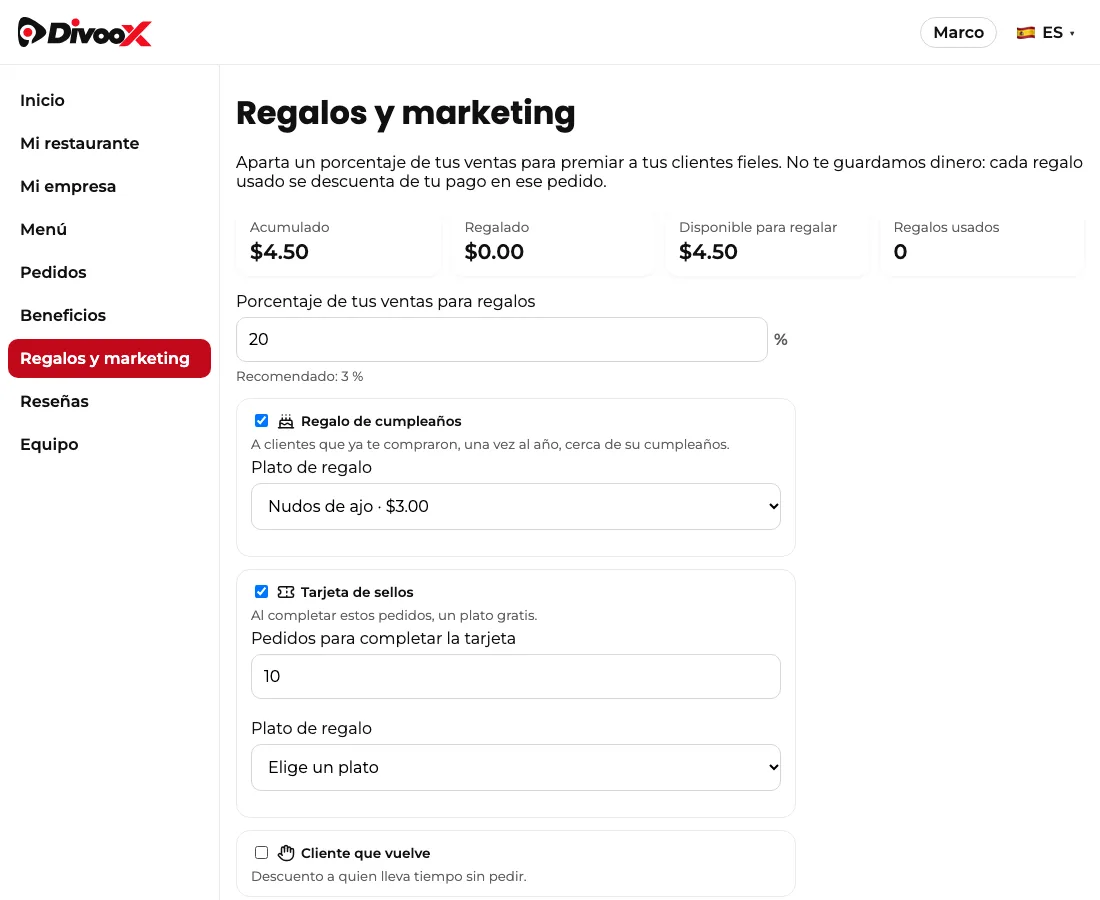1100x900 pixels.
Task: Click the Recomendado: 3 % hint
Action: (300, 377)
